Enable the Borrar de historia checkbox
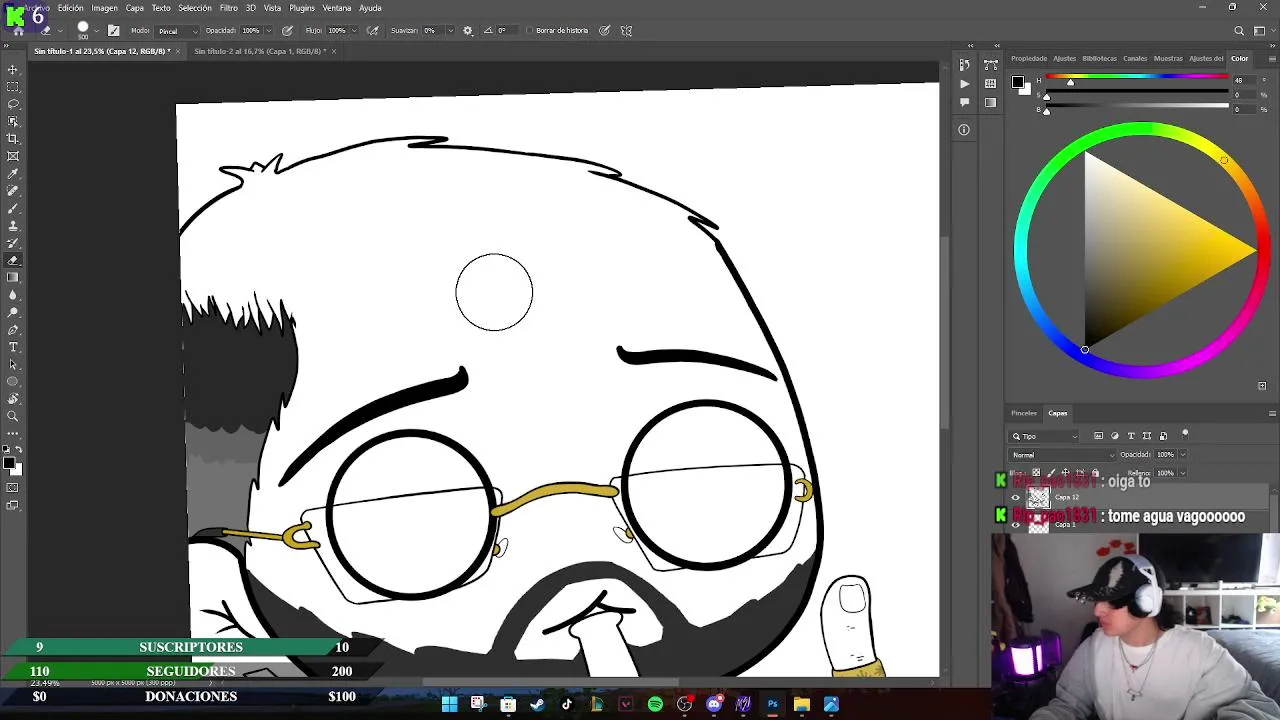This screenshot has width=1280, height=720. (x=530, y=31)
